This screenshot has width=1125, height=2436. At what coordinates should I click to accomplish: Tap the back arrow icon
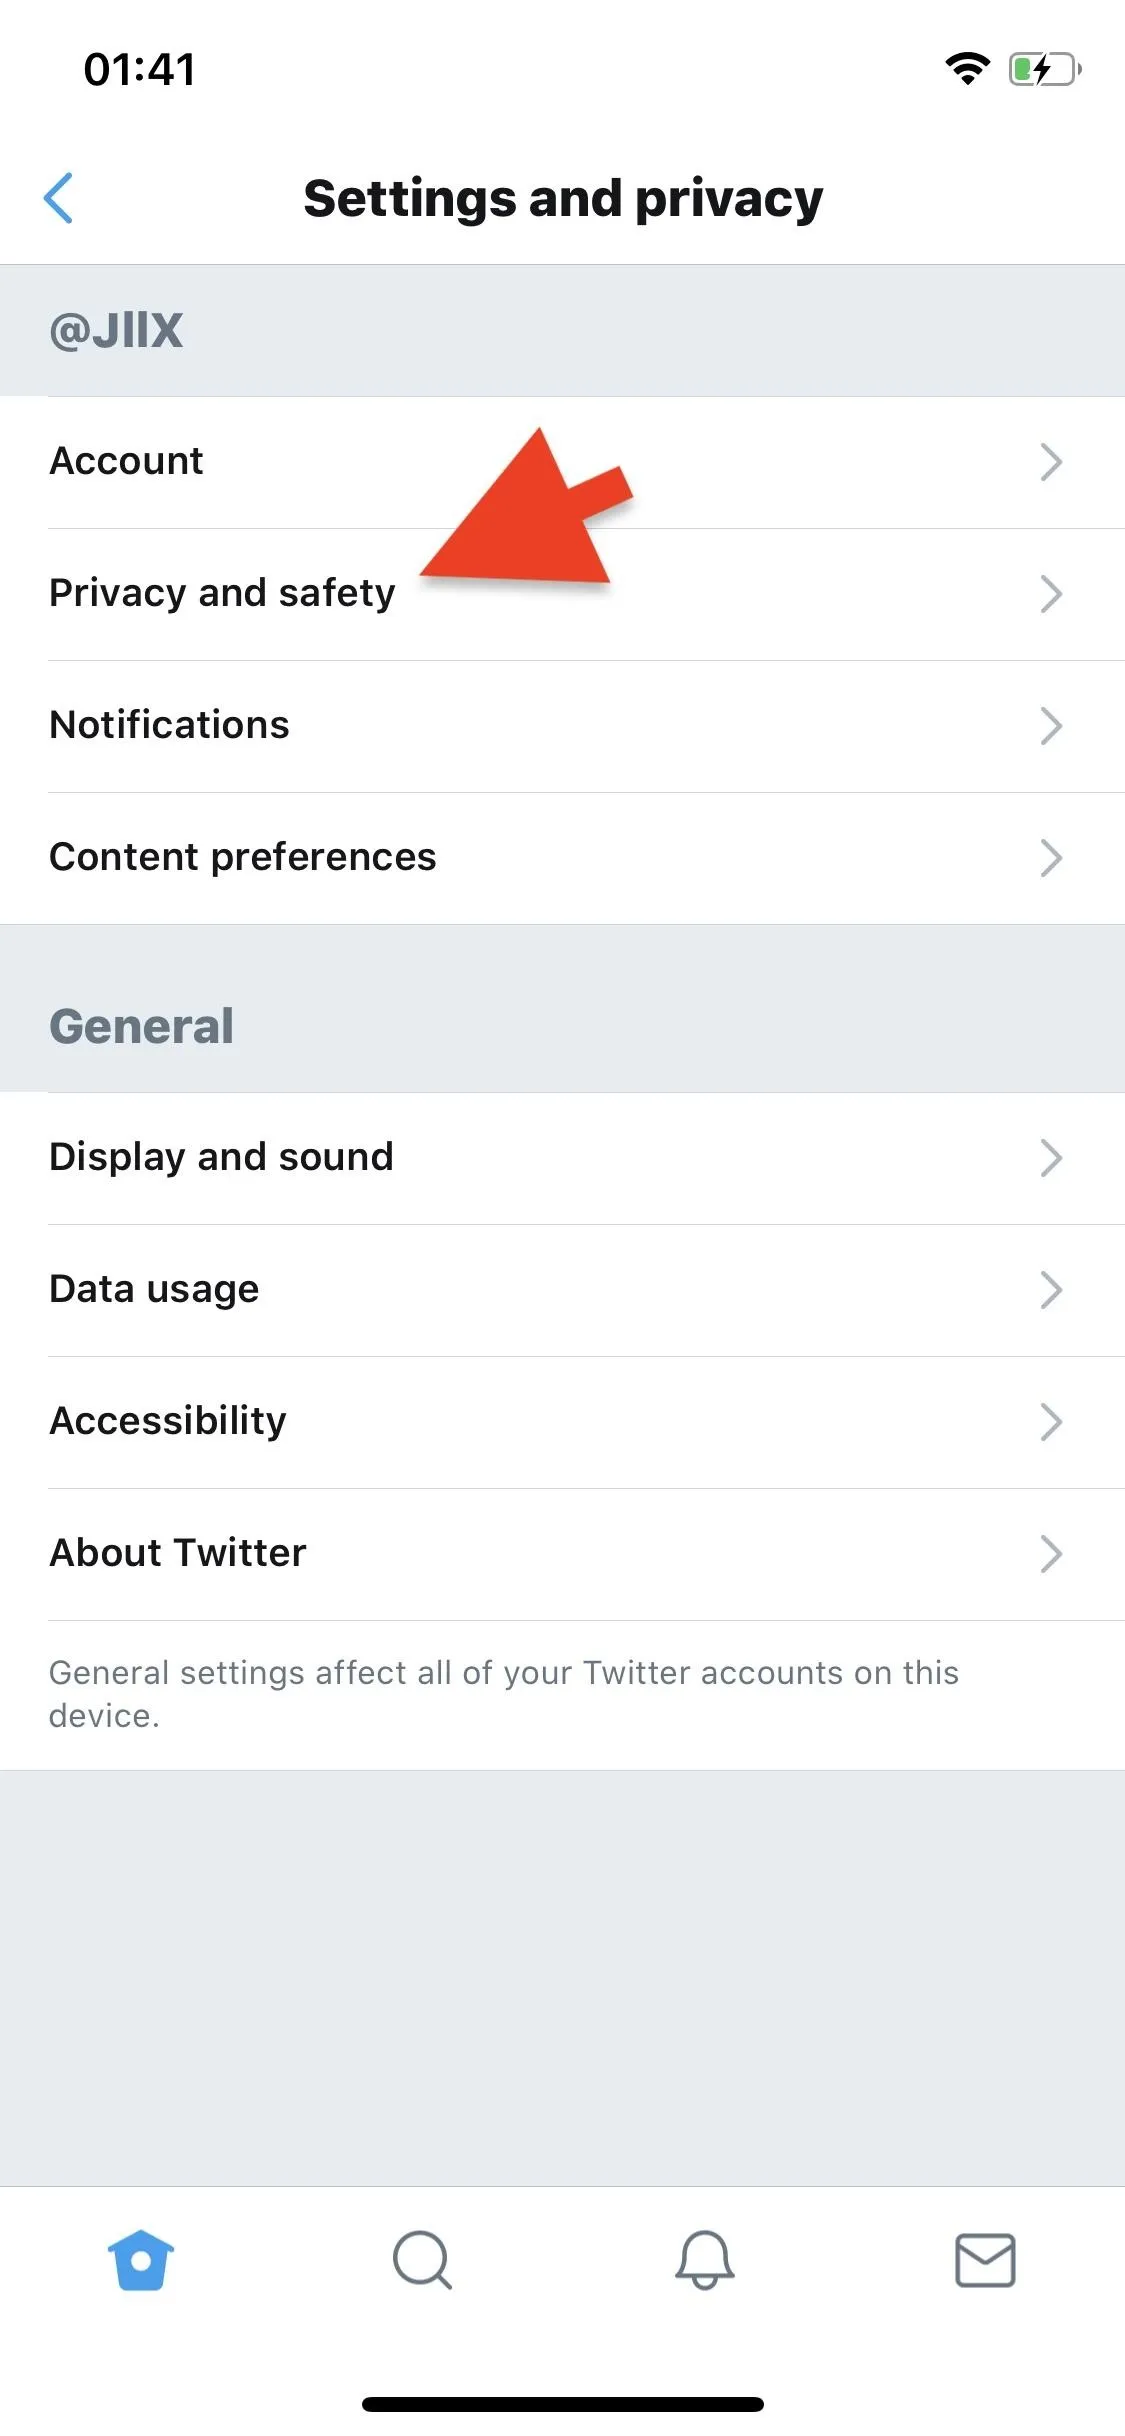point(58,198)
